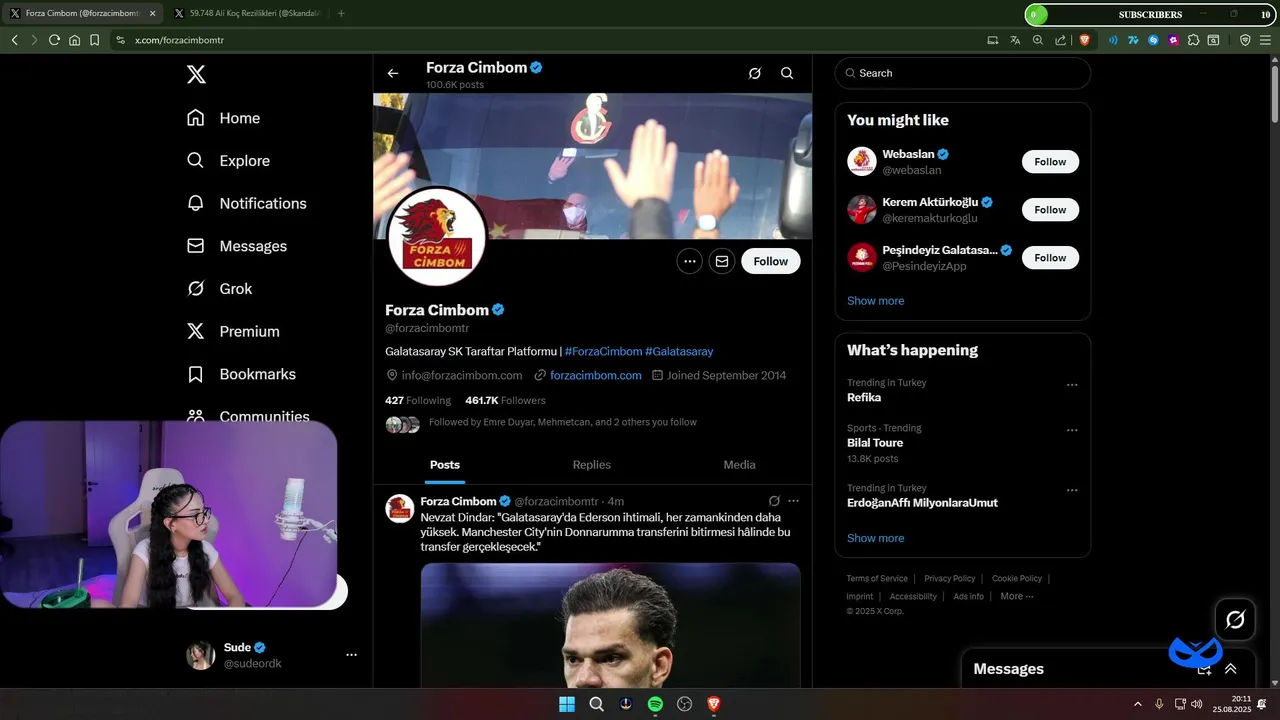Click Show more under What's happening
Screen dimensions: 1280x720
pyautogui.click(x=875, y=538)
